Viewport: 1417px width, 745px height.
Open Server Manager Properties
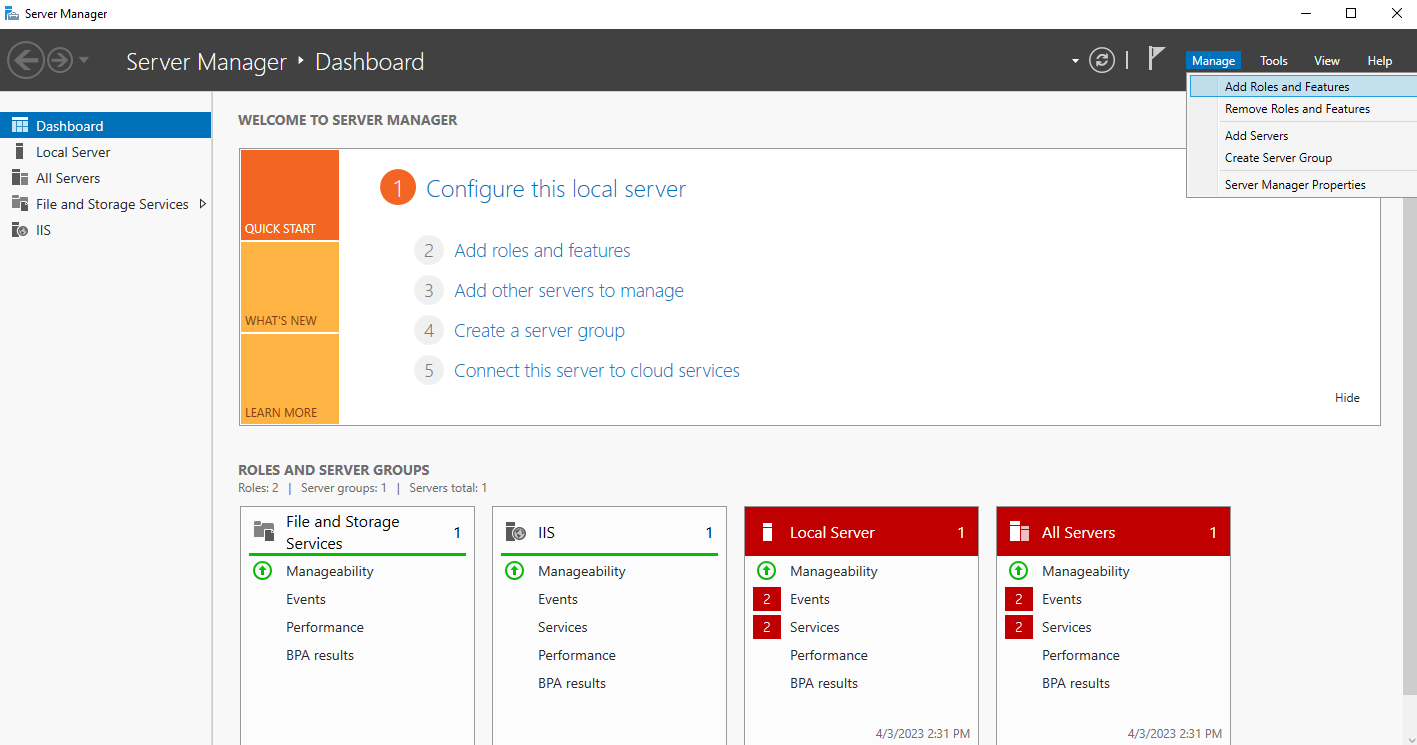coord(1303,185)
